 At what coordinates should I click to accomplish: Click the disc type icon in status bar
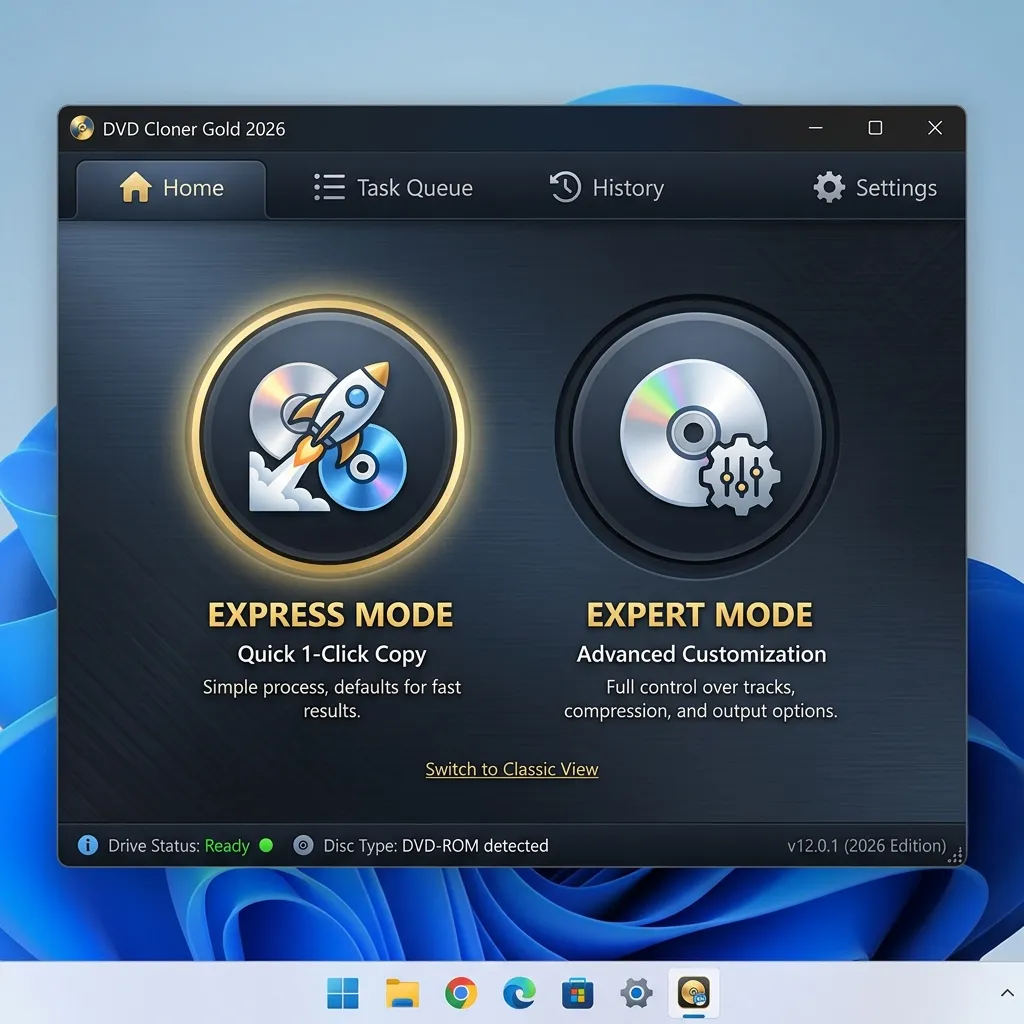(303, 845)
